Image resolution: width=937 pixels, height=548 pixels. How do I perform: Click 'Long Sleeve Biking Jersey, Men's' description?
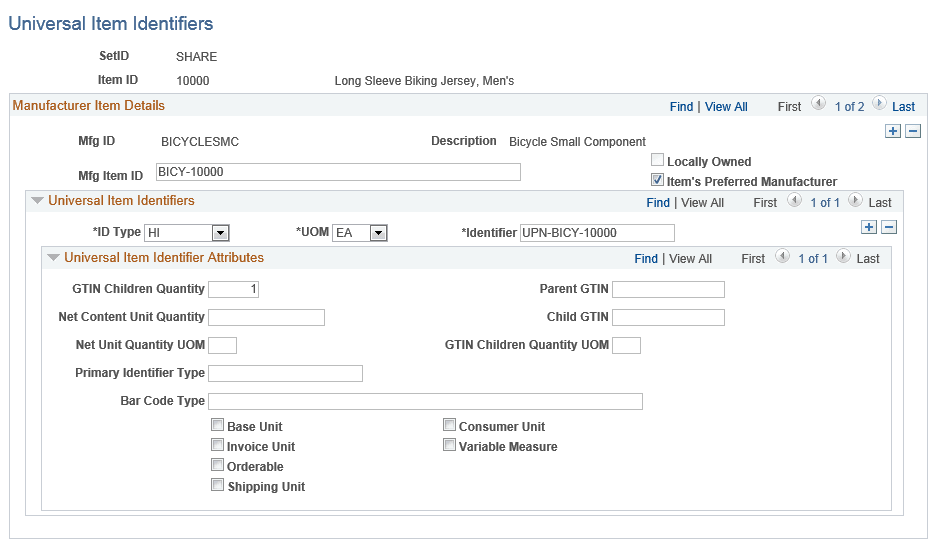click(424, 81)
